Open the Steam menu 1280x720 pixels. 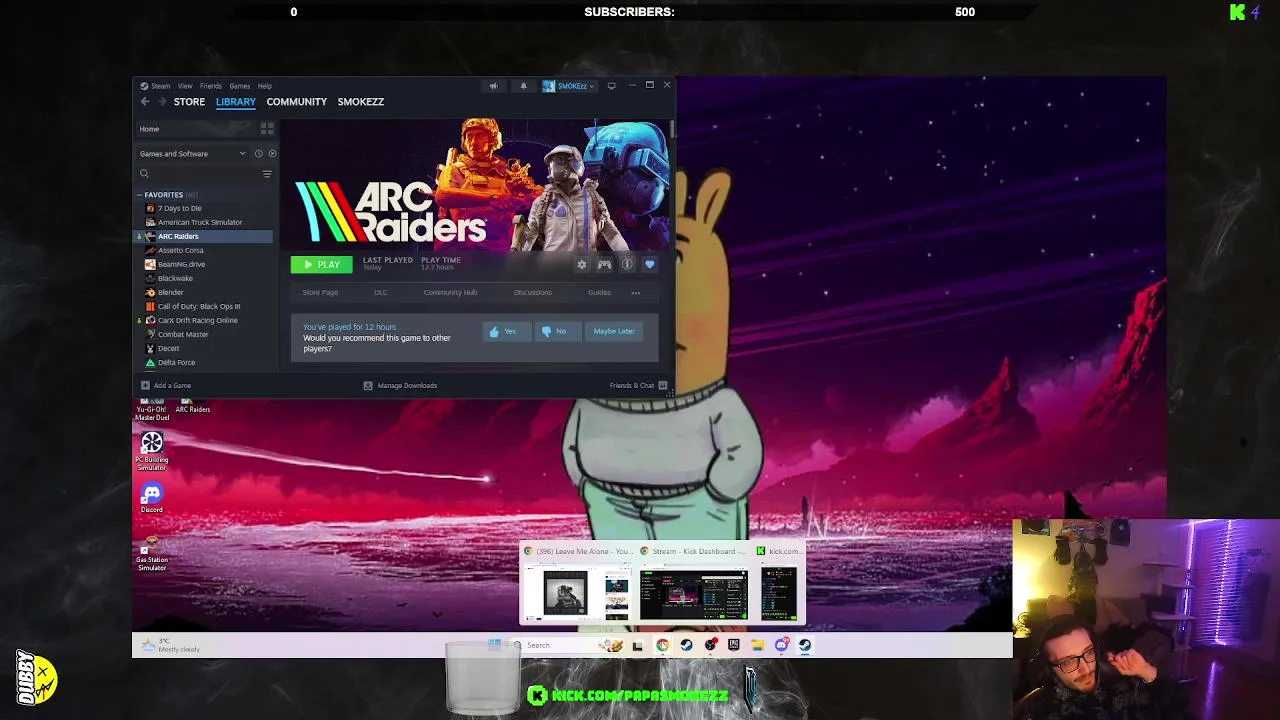coord(160,86)
